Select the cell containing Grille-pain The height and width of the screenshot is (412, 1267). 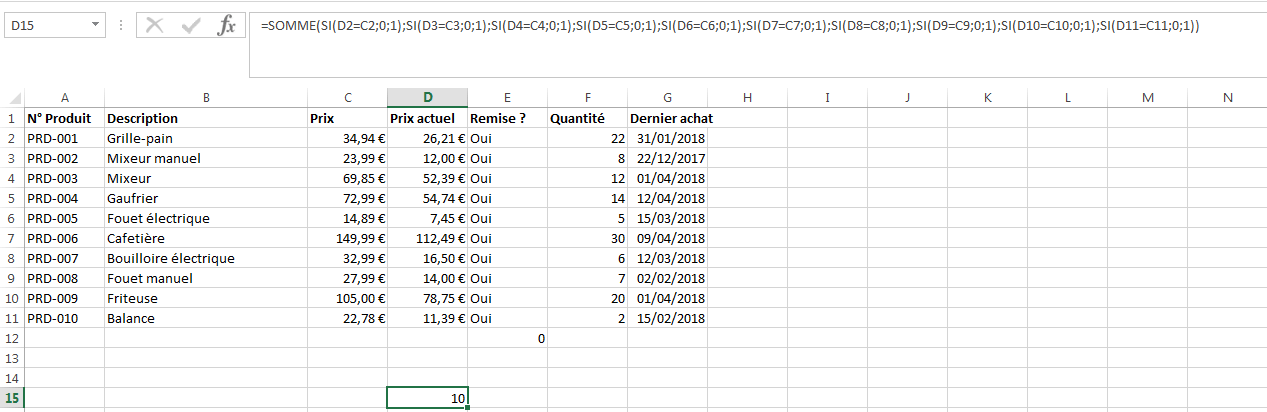pyautogui.click(x=205, y=138)
